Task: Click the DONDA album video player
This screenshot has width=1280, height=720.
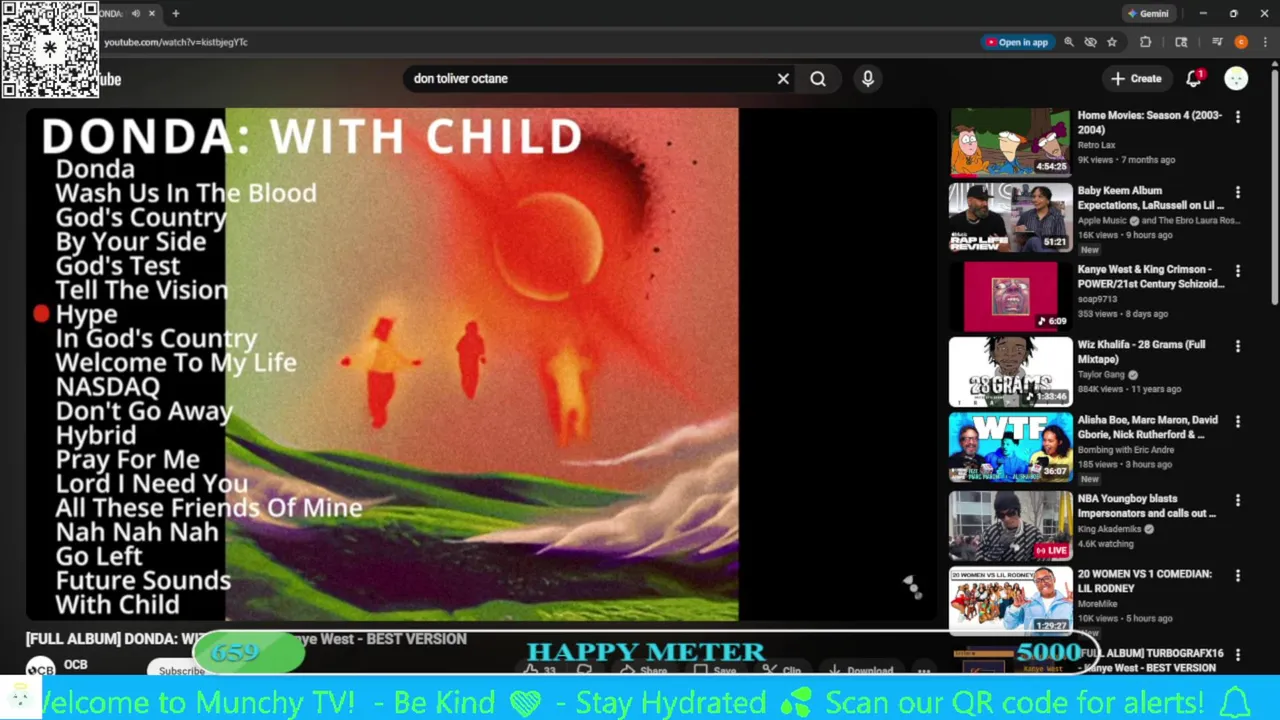Action: coord(482,364)
